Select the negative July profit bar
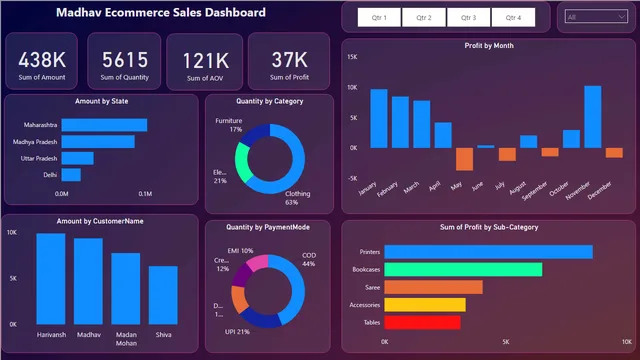The image size is (640, 360). 507,154
